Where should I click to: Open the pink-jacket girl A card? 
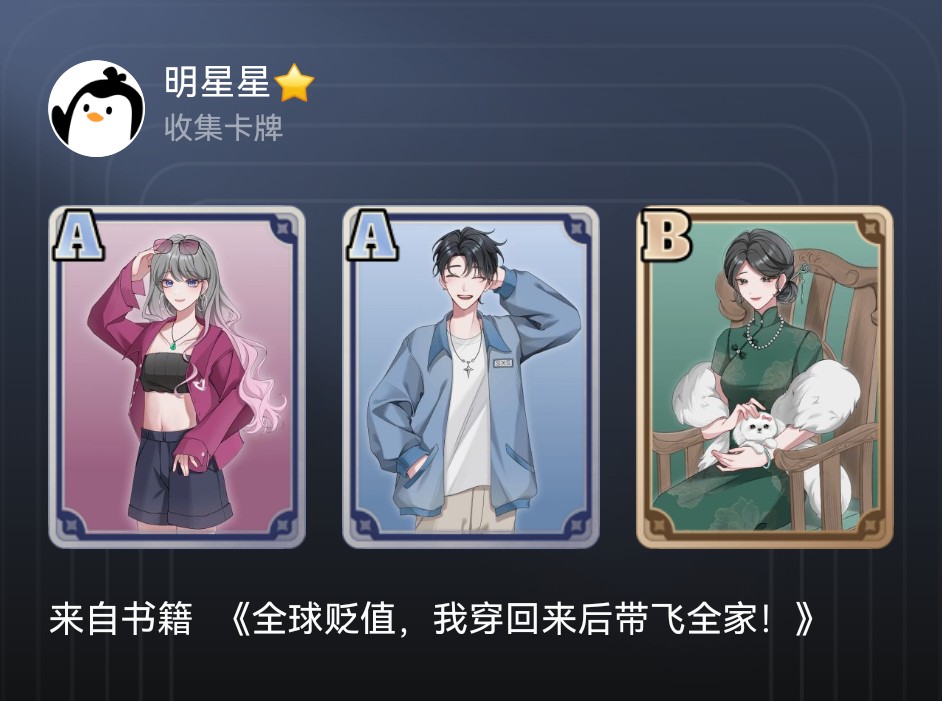click(177, 377)
